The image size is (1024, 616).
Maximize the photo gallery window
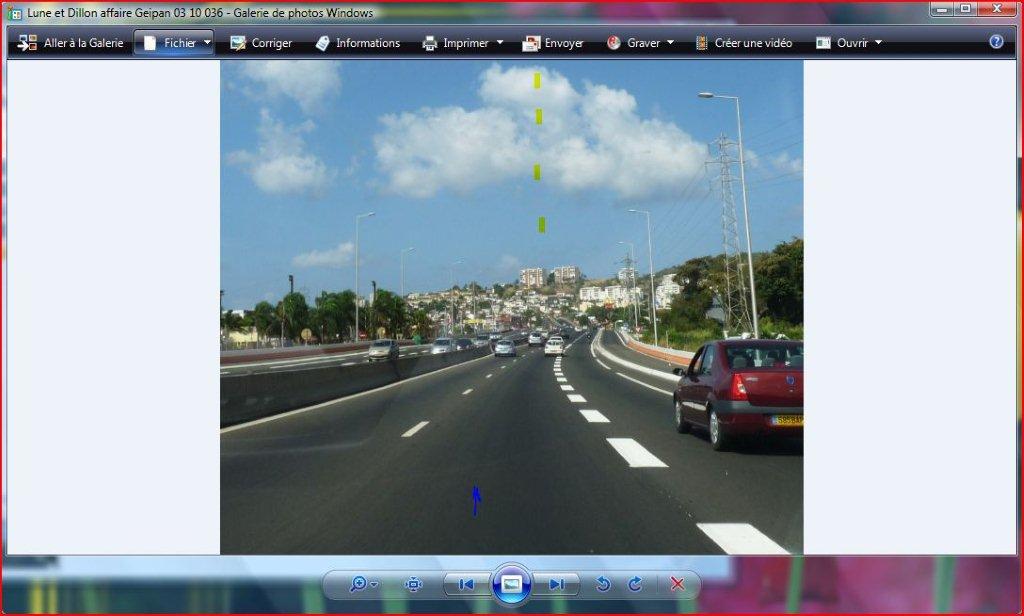965,9
